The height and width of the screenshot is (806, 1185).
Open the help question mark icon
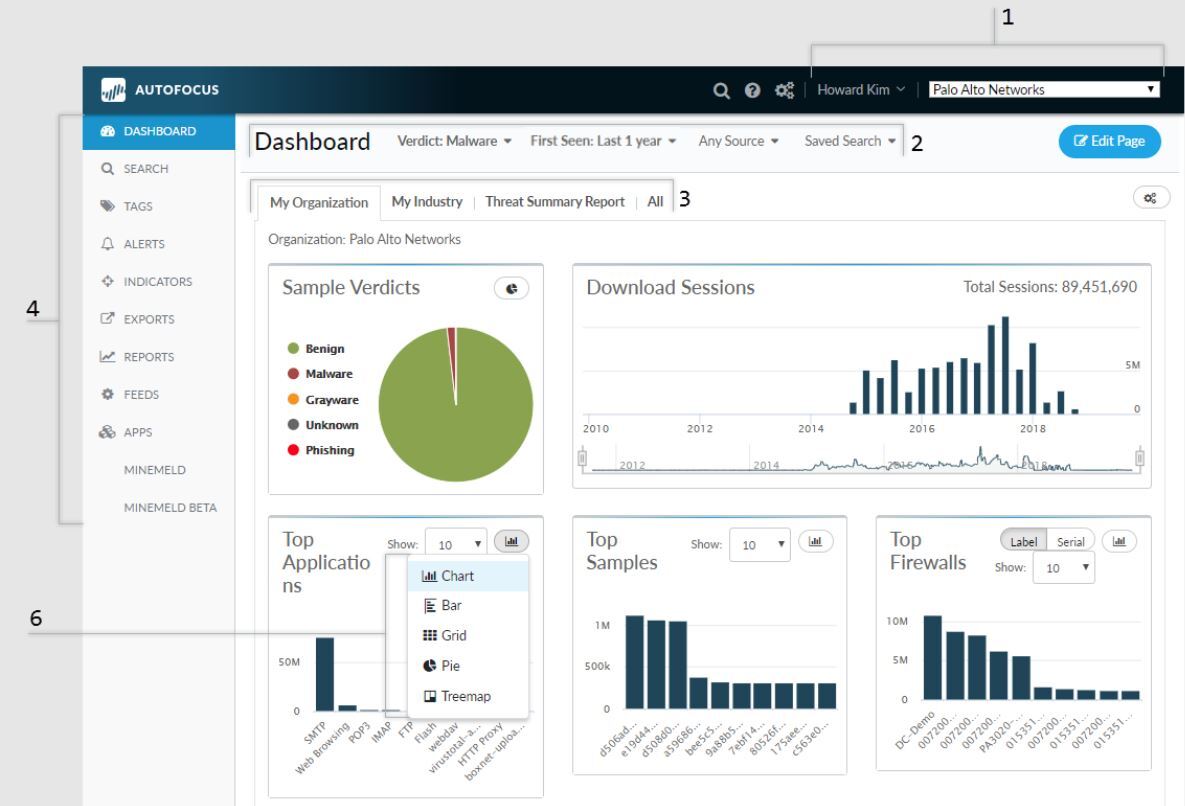click(x=751, y=90)
